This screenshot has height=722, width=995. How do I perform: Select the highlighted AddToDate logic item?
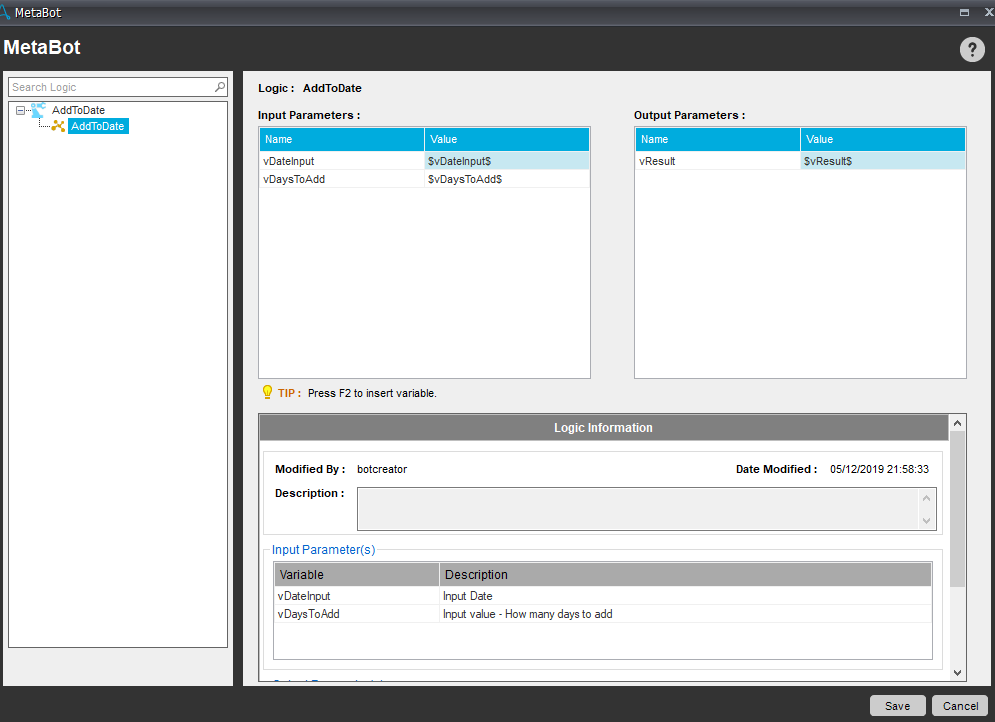[98, 126]
